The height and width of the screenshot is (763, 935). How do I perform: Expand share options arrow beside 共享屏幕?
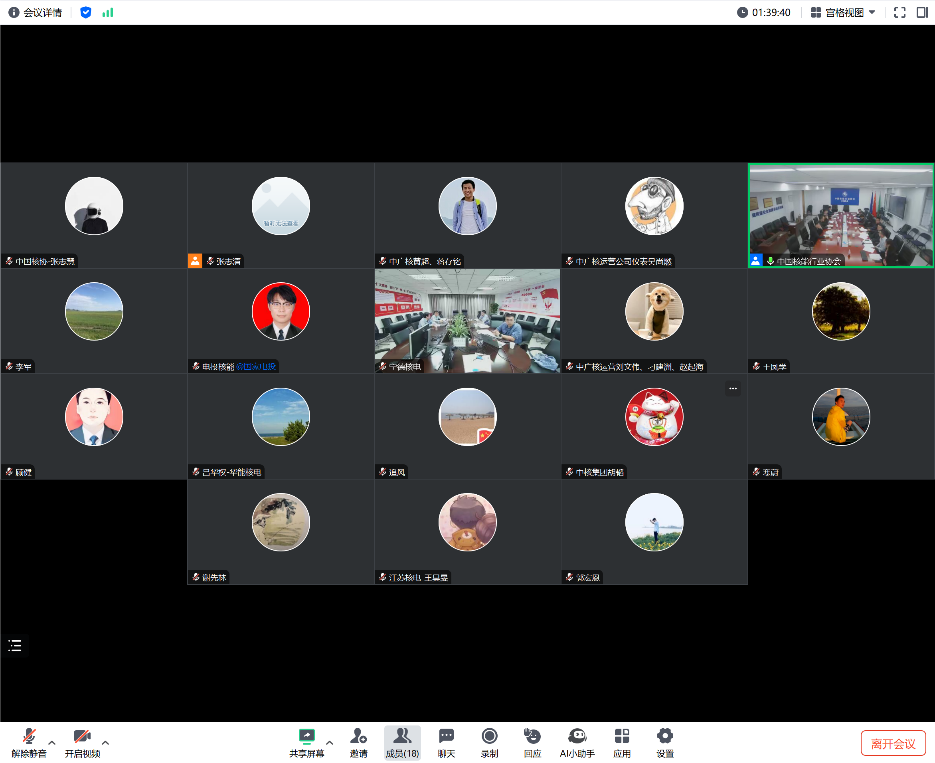tap(330, 742)
